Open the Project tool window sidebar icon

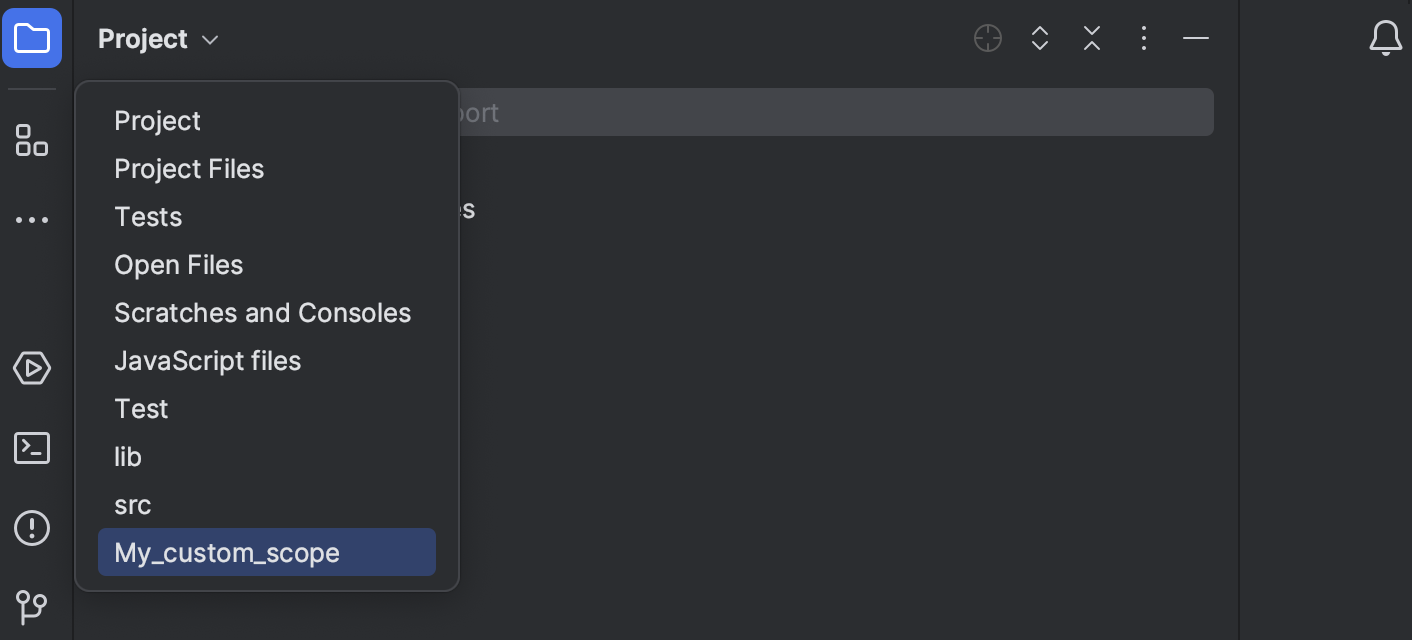(x=32, y=38)
